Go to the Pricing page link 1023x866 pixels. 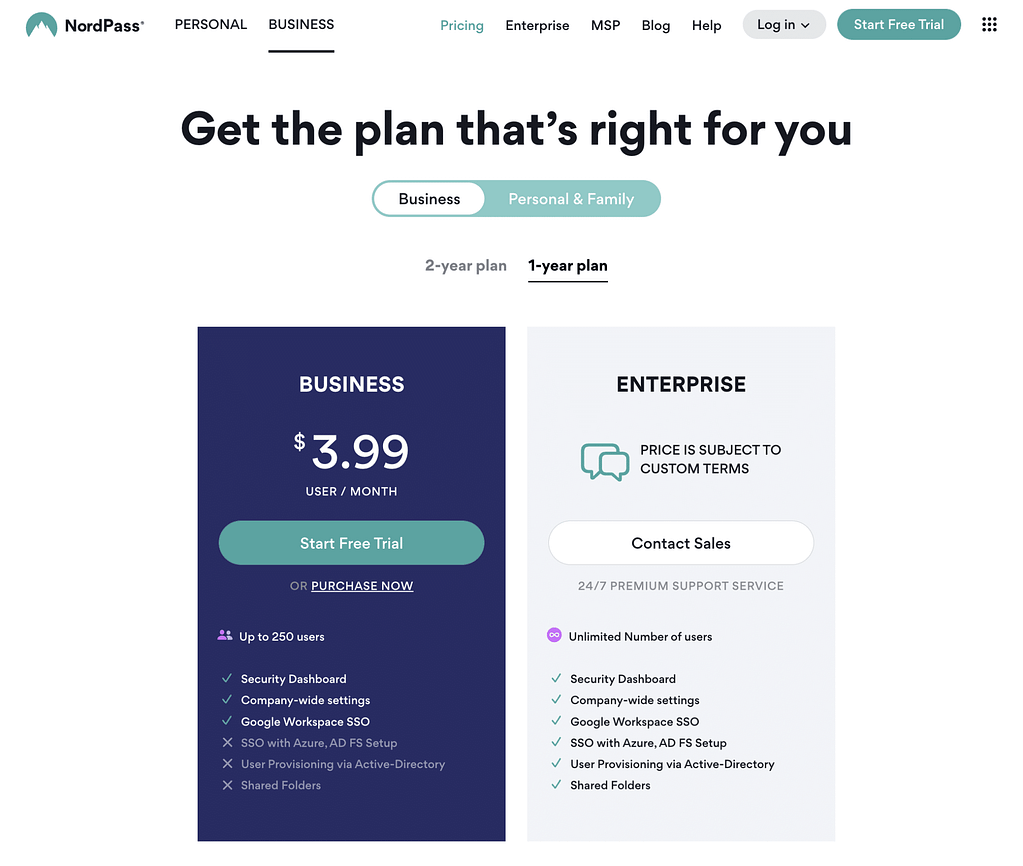pyautogui.click(x=462, y=25)
